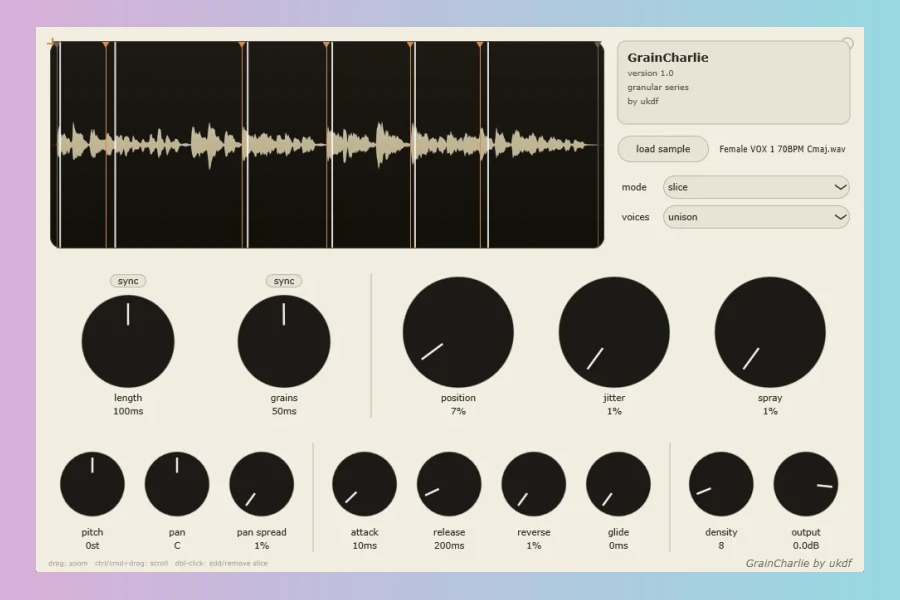Click the length knob
Viewport: 900px width, 600px height.
[128, 342]
